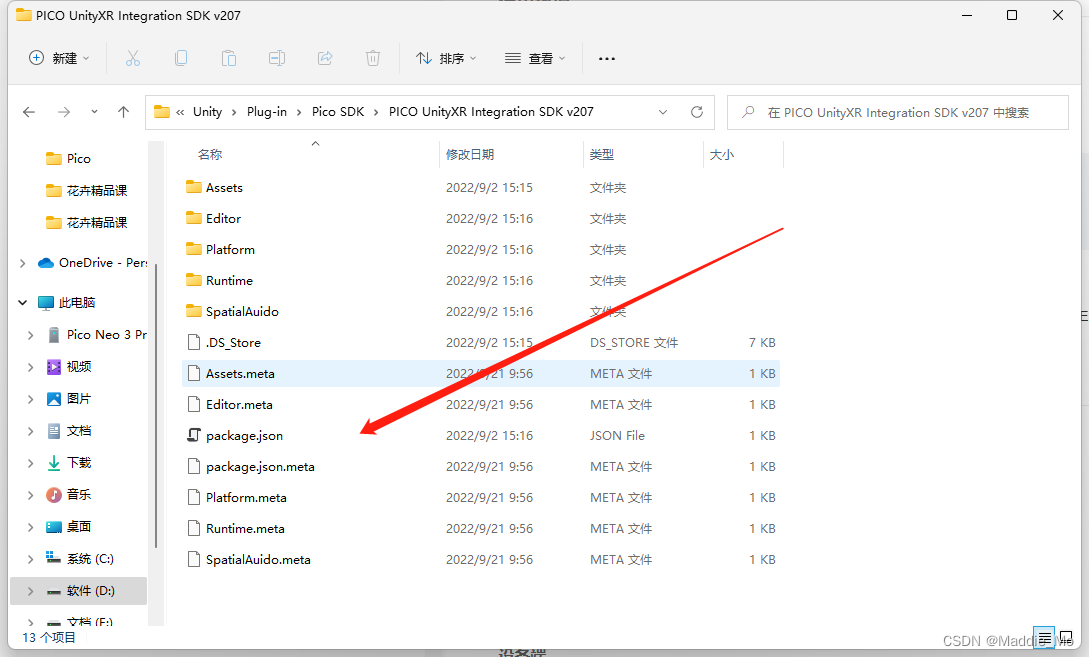Click the navigation pane scrollbar

[156, 406]
